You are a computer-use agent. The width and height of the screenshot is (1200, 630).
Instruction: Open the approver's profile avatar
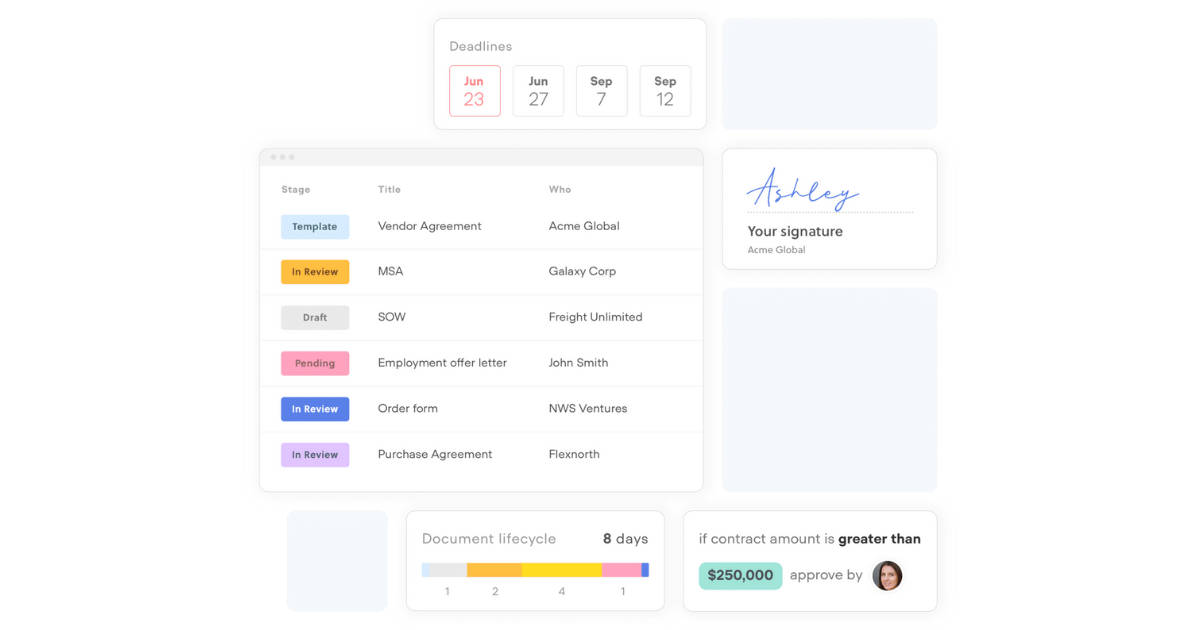click(887, 576)
